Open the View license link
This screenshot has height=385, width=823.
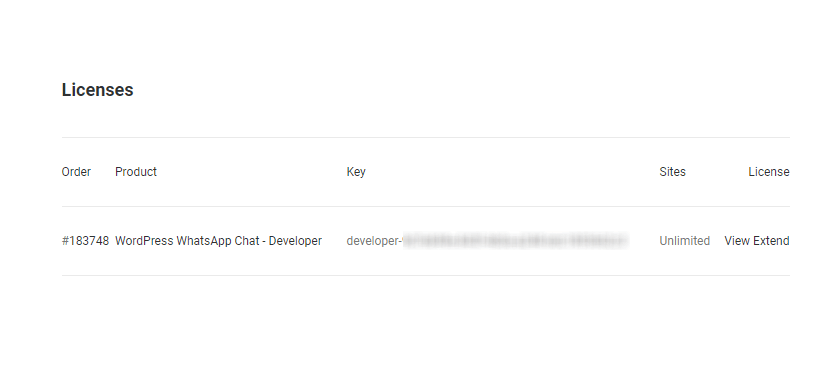tap(737, 241)
